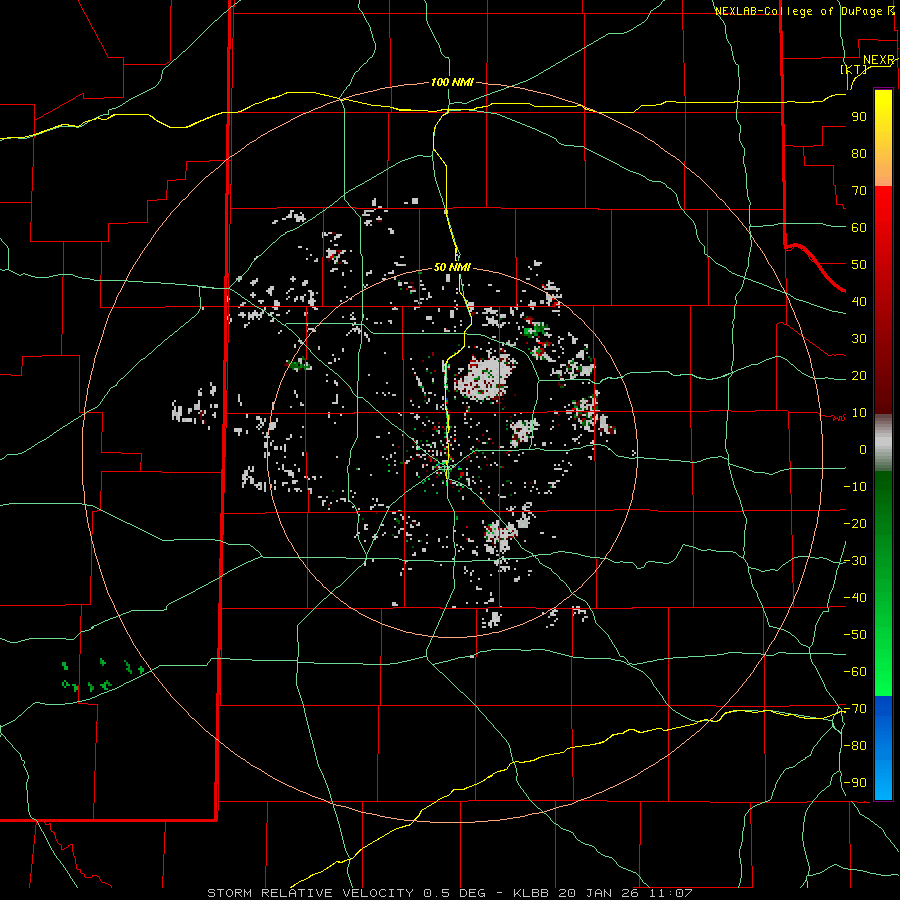Click the -30 value on velocity scale
The image size is (900, 900).
click(x=855, y=561)
